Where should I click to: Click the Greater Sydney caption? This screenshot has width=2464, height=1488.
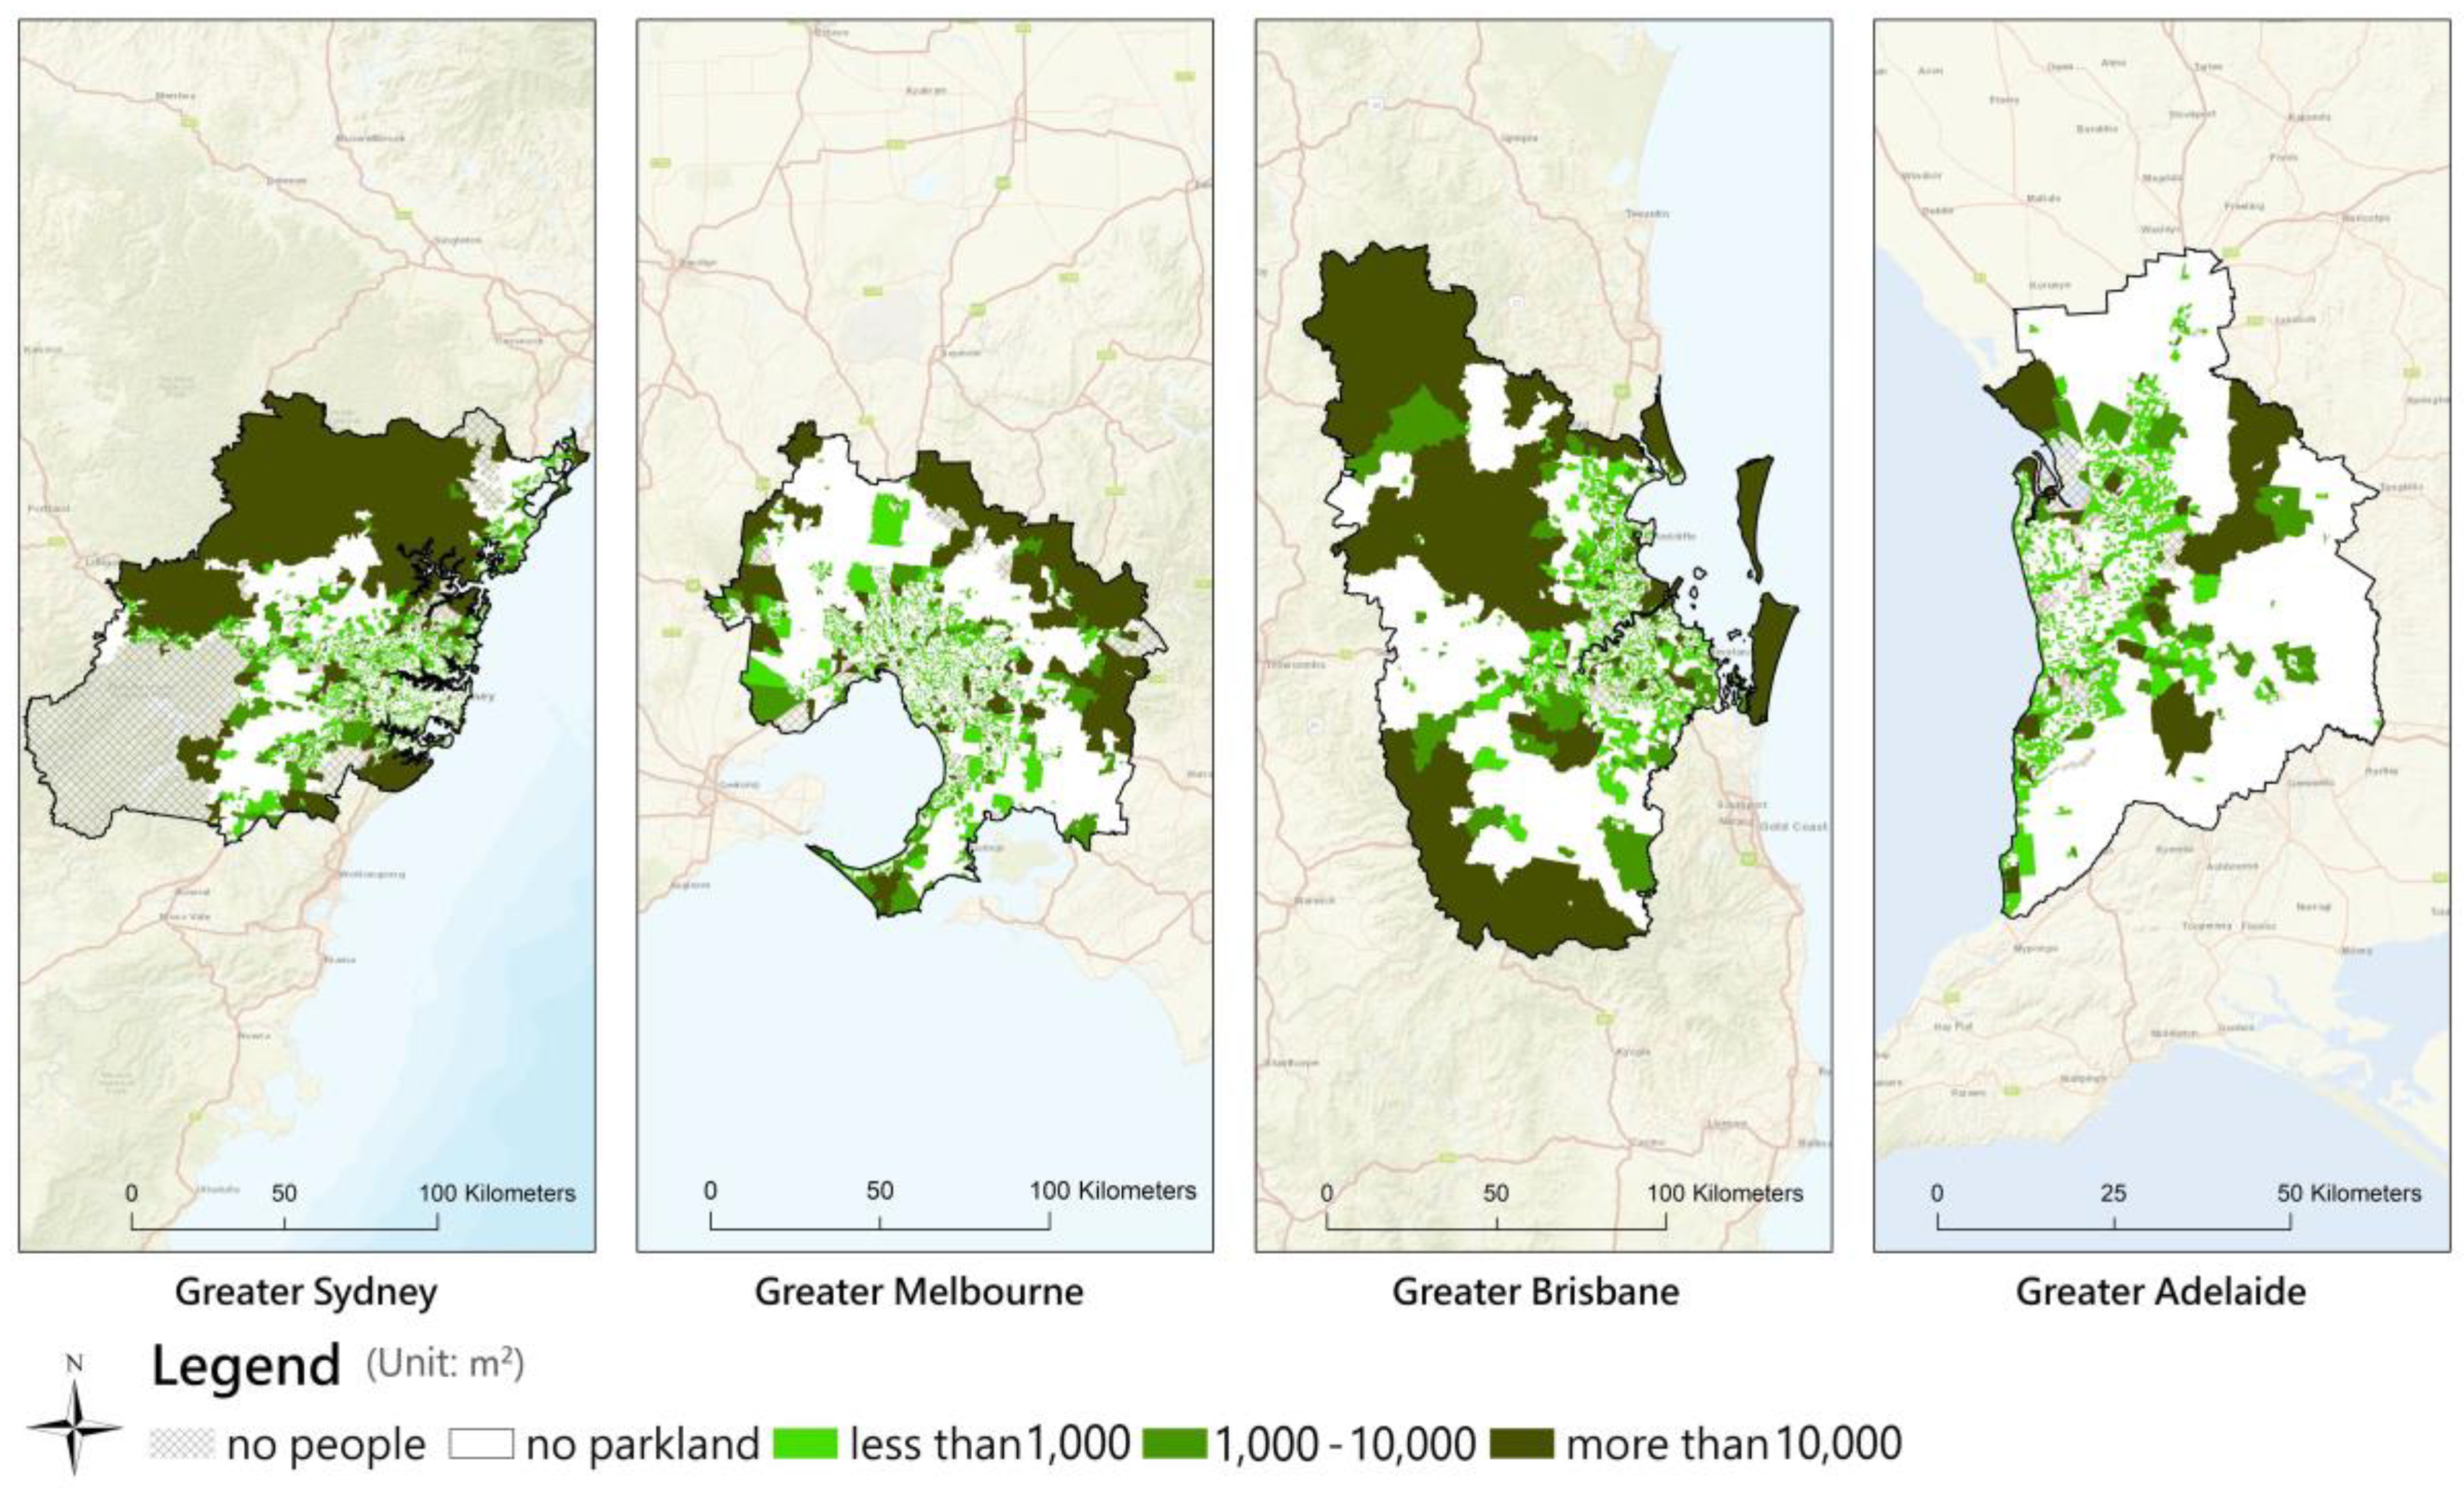coord(306,1292)
